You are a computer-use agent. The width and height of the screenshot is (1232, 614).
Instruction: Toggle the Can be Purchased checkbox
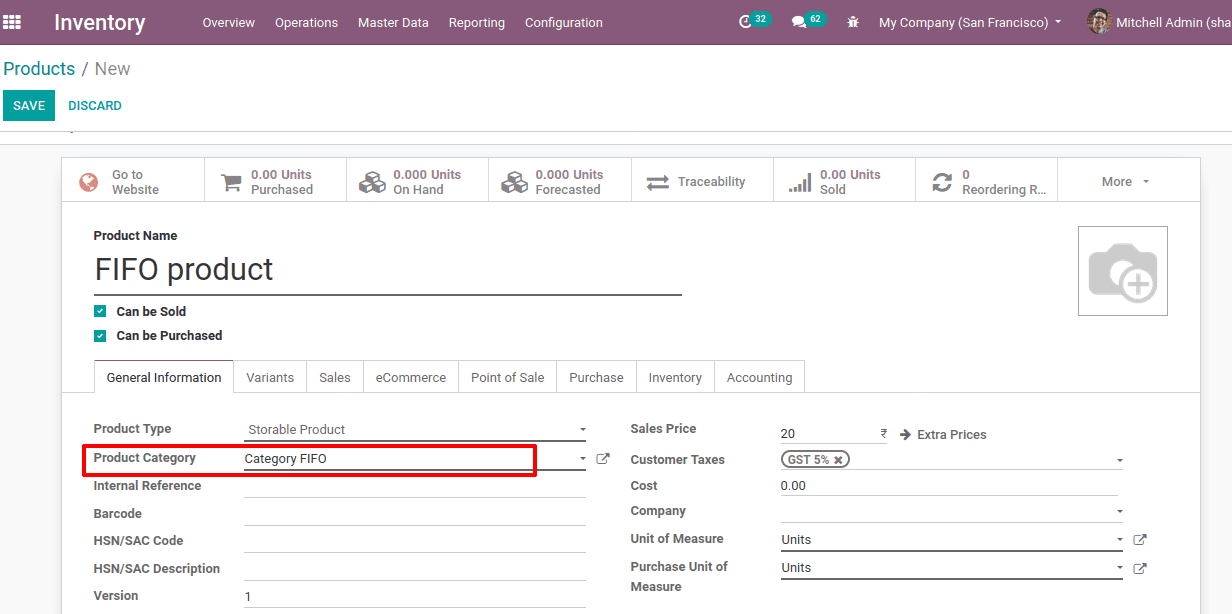point(100,336)
